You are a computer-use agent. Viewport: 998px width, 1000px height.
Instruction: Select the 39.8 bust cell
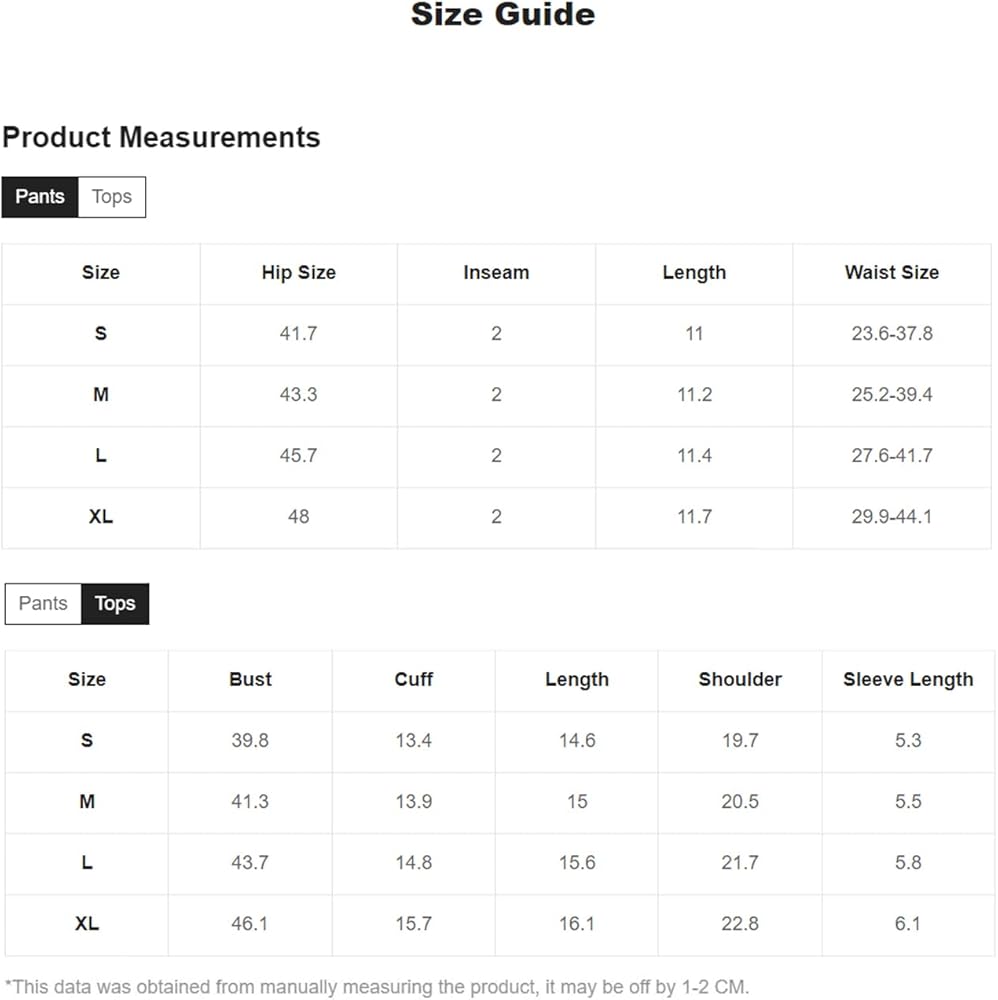click(250, 741)
